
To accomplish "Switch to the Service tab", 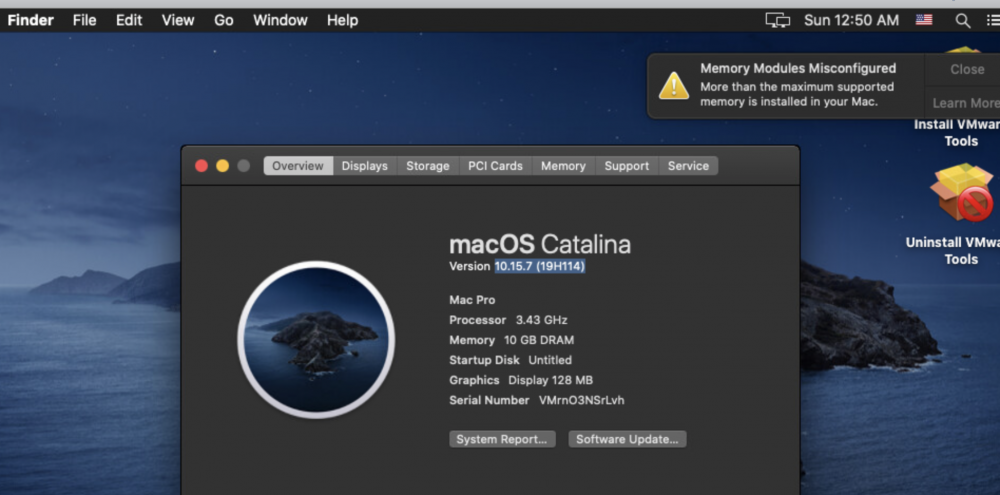I will (688, 166).
